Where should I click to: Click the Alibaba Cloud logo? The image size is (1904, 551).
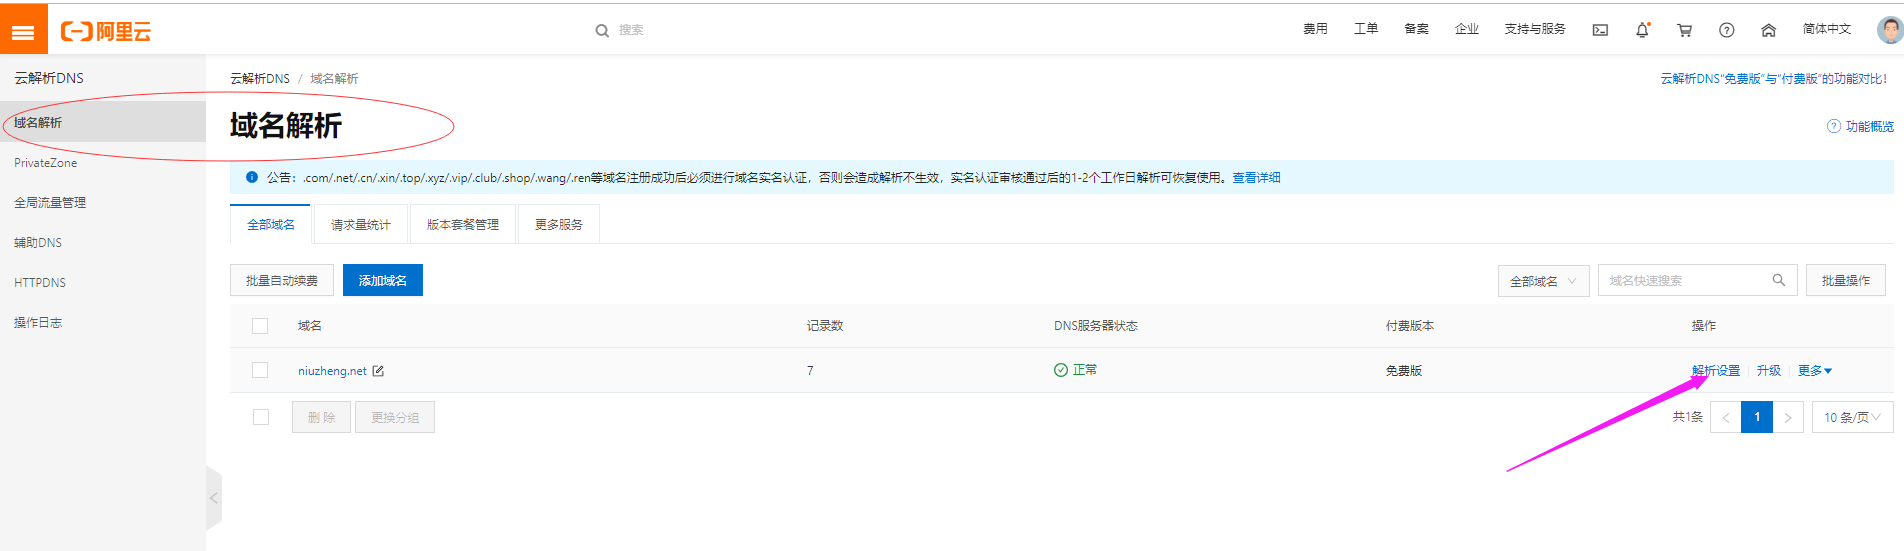coord(106,31)
